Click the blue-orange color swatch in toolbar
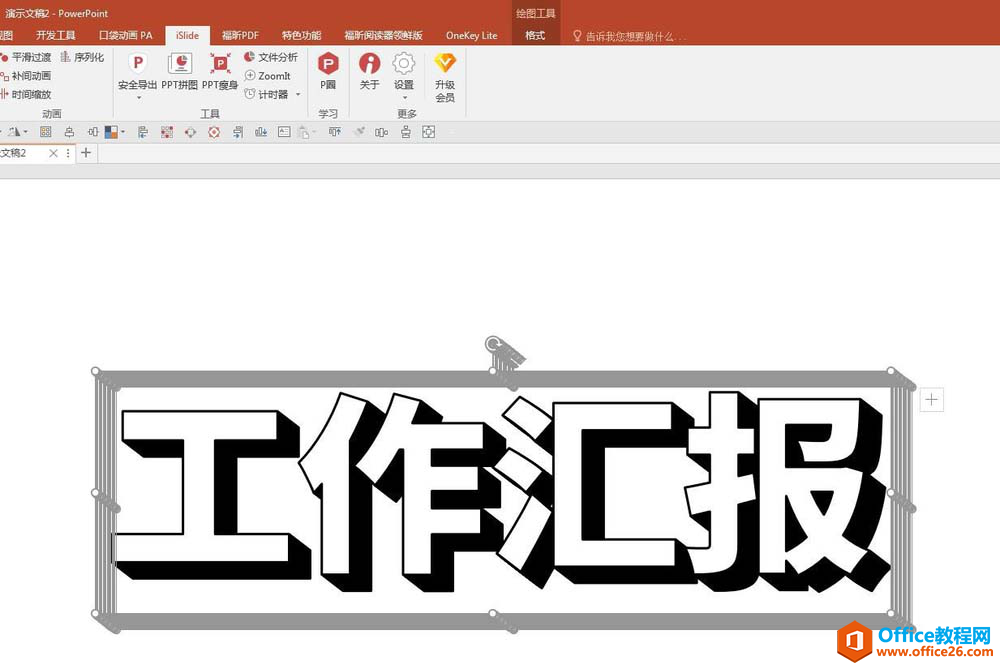The image size is (1000, 669). (x=111, y=131)
